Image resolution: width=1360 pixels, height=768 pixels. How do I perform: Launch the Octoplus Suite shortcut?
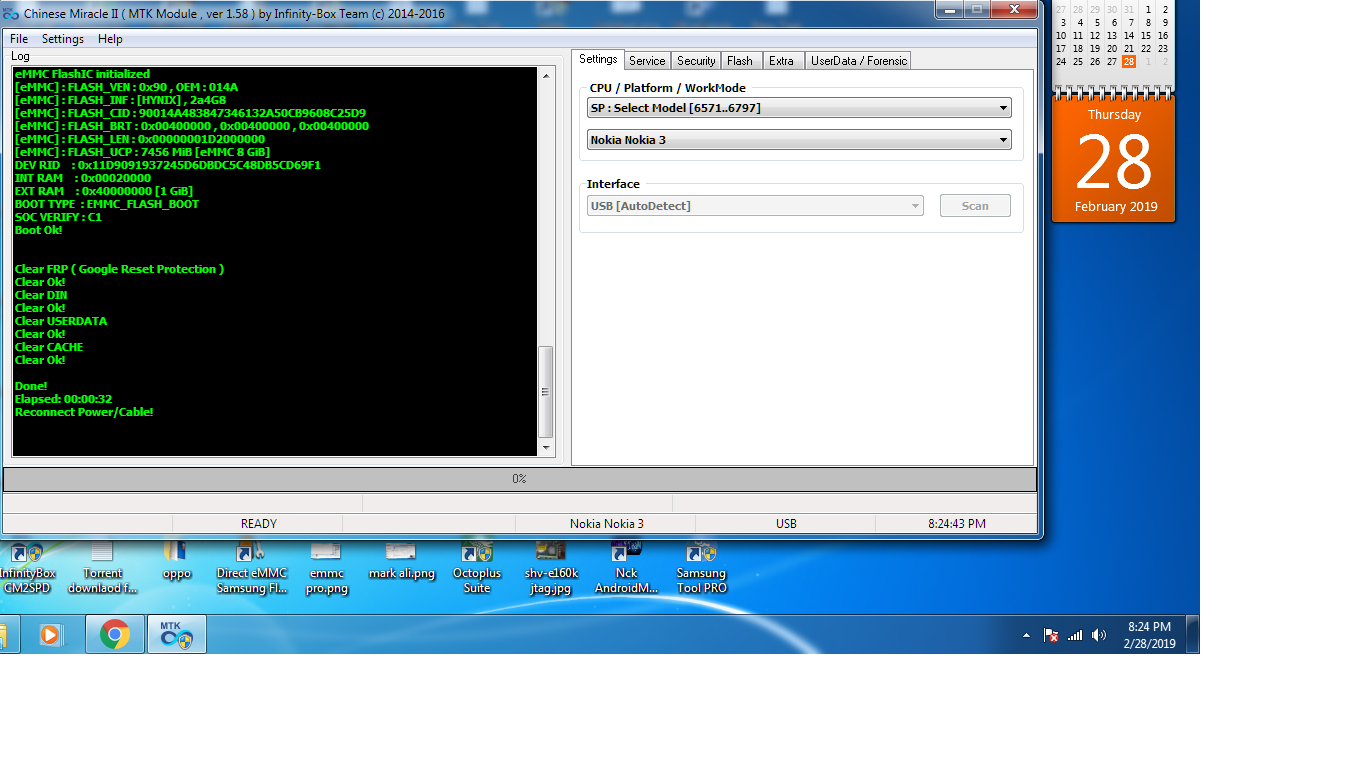pos(476,568)
